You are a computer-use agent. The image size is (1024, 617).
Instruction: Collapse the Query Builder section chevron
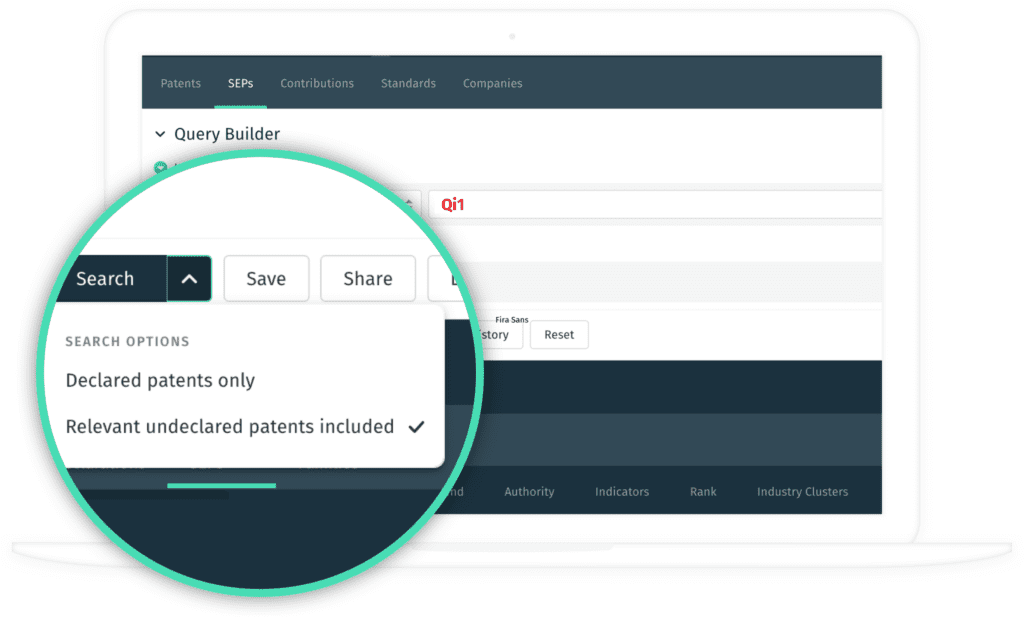pyautogui.click(x=159, y=134)
